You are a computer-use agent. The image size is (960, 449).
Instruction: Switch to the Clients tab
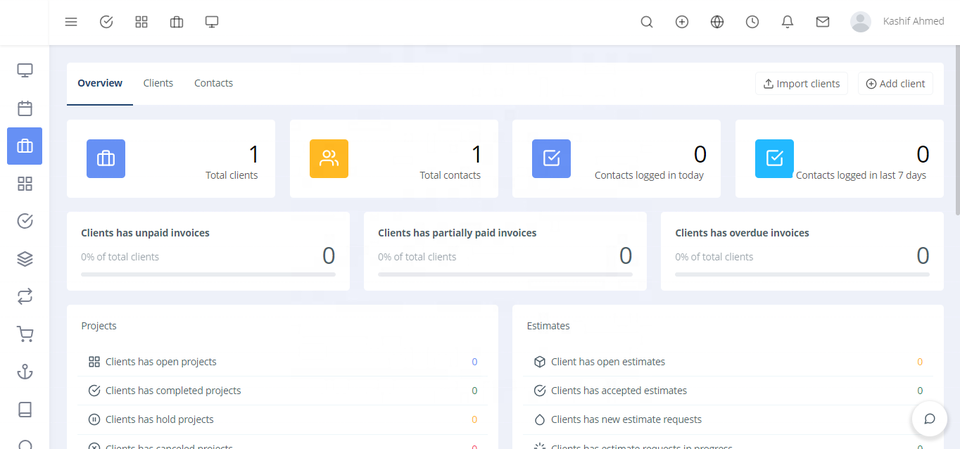pos(158,83)
